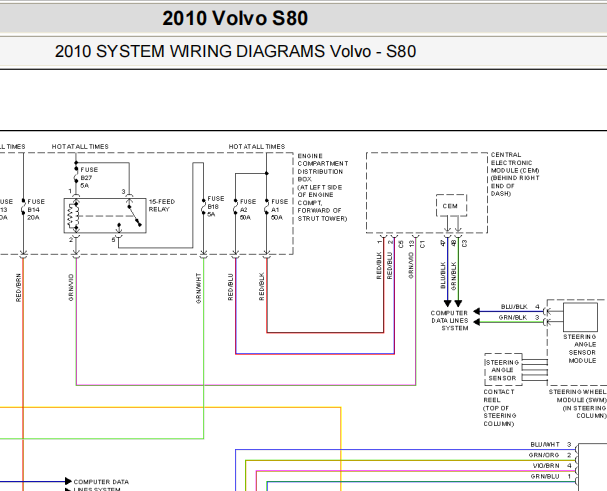The height and width of the screenshot is (491, 607).
Task: Click the dashed STEERING ANGLE SENSOR box
Action: (503, 369)
